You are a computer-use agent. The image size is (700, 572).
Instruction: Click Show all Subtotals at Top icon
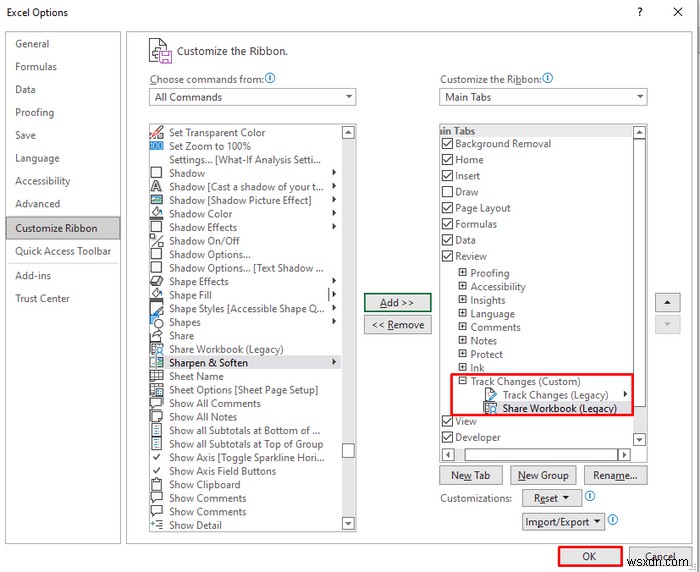157,444
